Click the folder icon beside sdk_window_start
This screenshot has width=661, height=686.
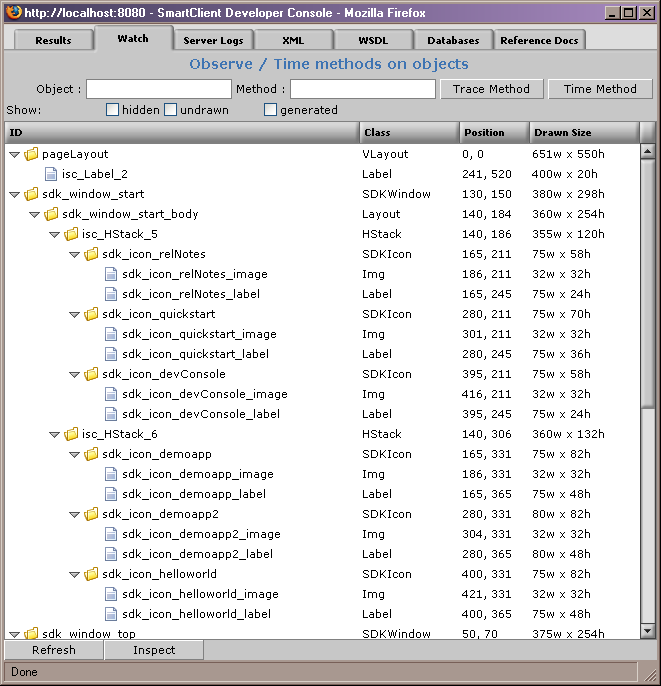[x=31, y=194]
